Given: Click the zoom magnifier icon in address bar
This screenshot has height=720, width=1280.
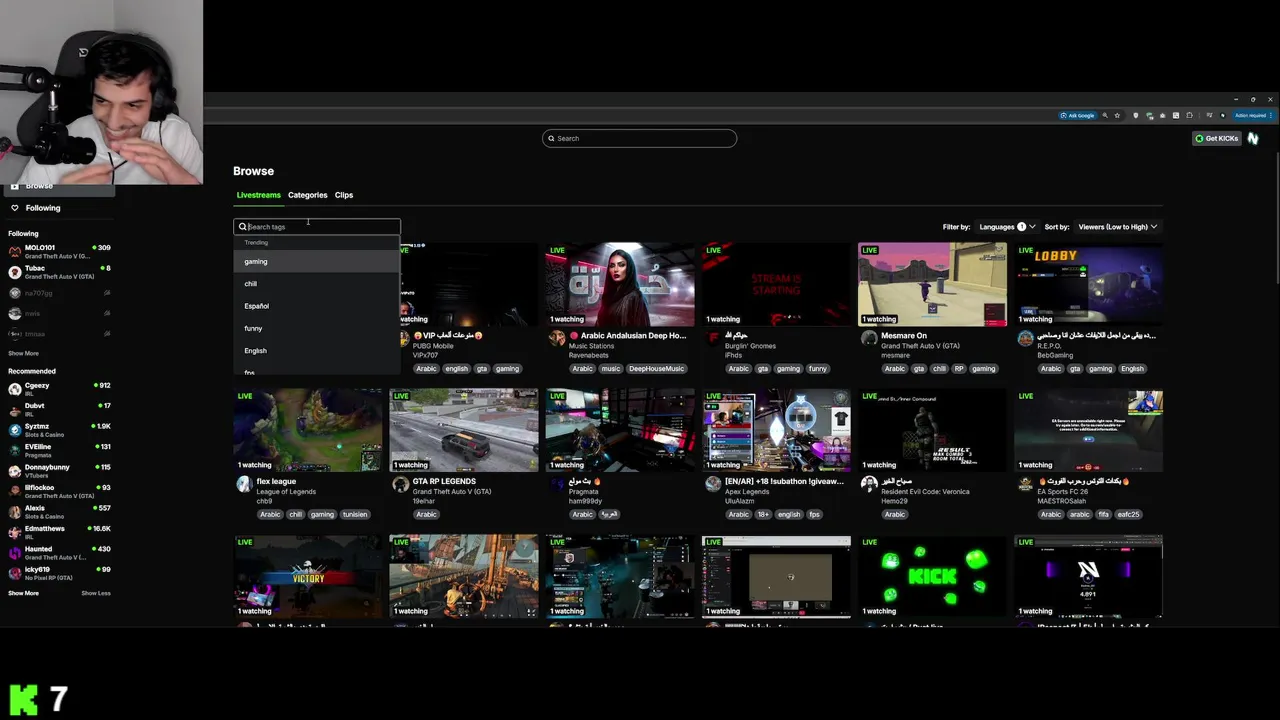Looking at the screenshot, I should click(1106, 115).
